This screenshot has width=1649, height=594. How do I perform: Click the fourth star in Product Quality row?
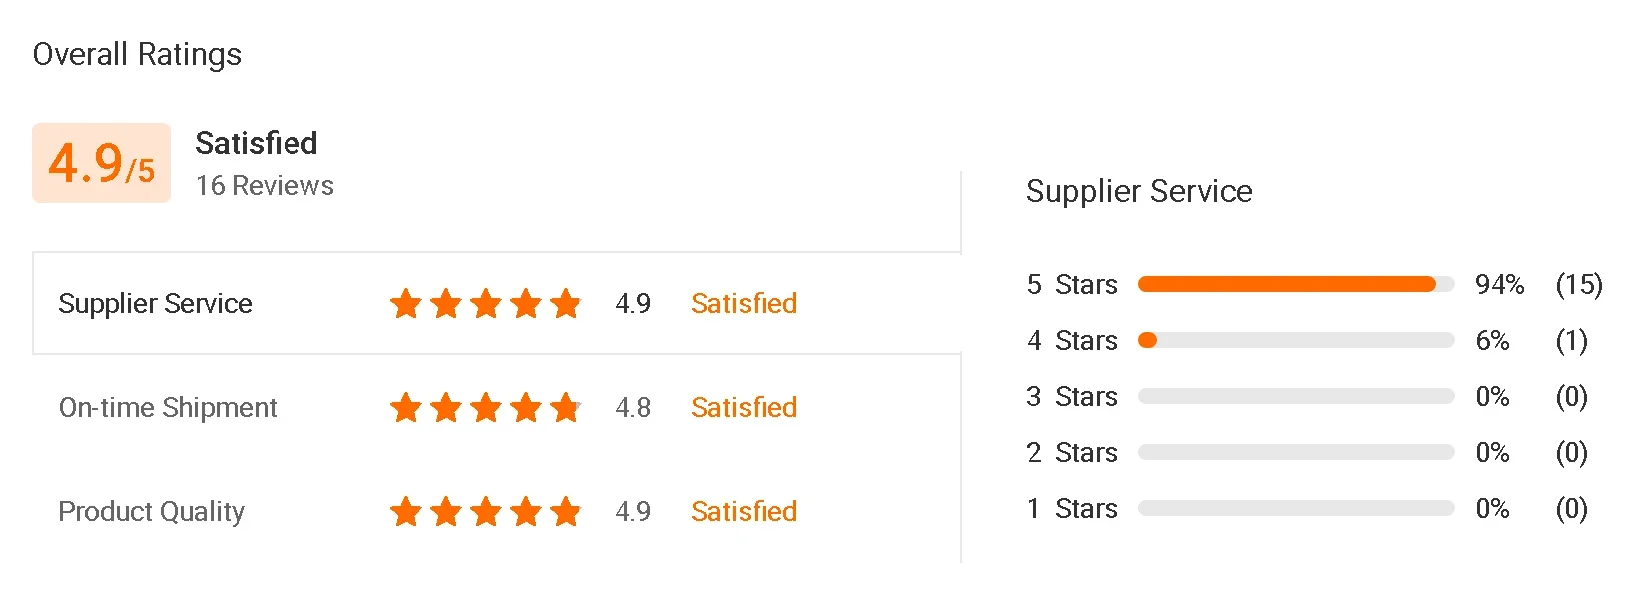point(526,511)
